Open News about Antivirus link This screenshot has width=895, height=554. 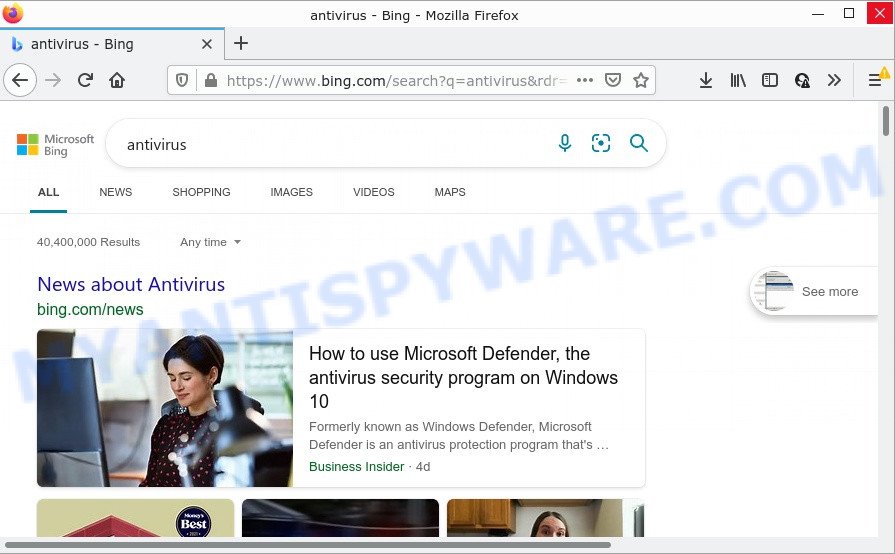[x=131, y=284]
